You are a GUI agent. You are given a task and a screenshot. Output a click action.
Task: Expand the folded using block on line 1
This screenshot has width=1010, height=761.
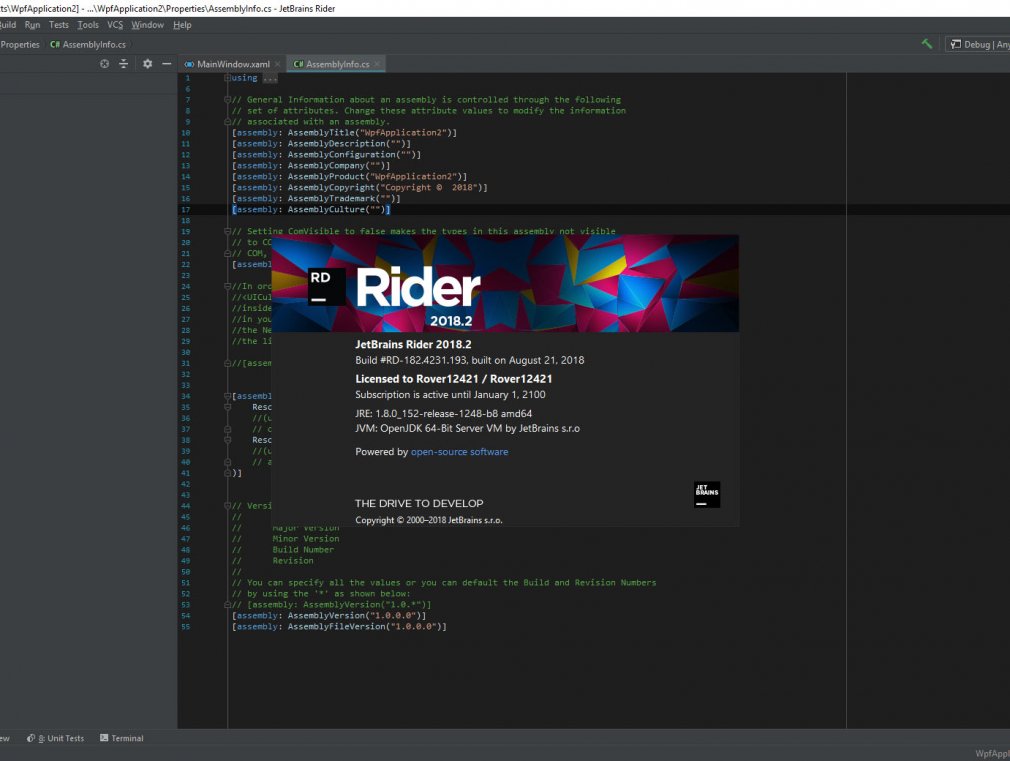click(x=227, y=78)
